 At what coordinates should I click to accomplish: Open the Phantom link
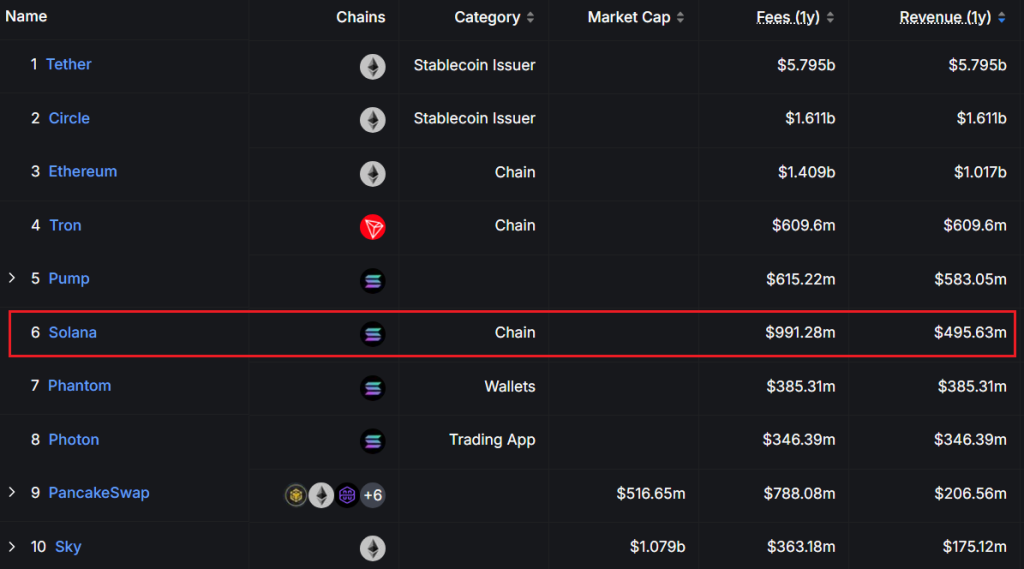(79, 385)
